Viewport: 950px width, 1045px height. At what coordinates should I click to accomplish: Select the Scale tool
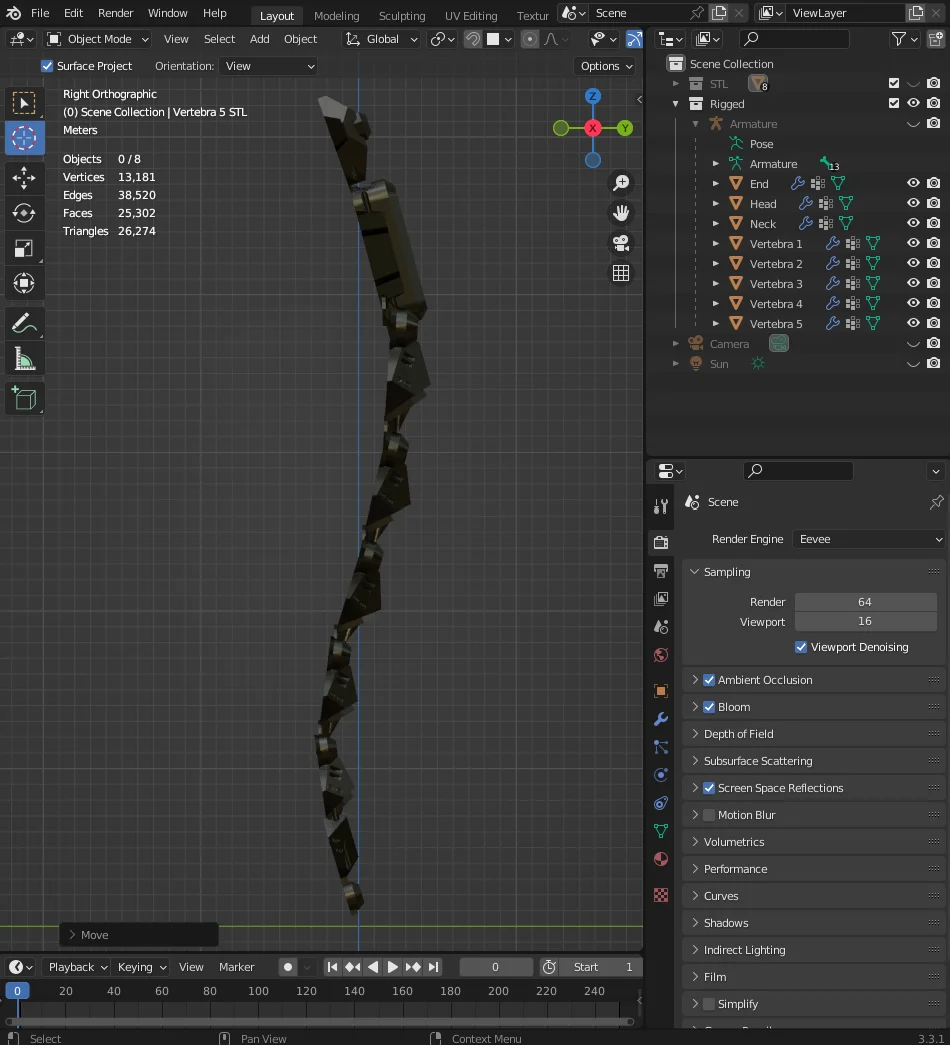tap(24, 248)
